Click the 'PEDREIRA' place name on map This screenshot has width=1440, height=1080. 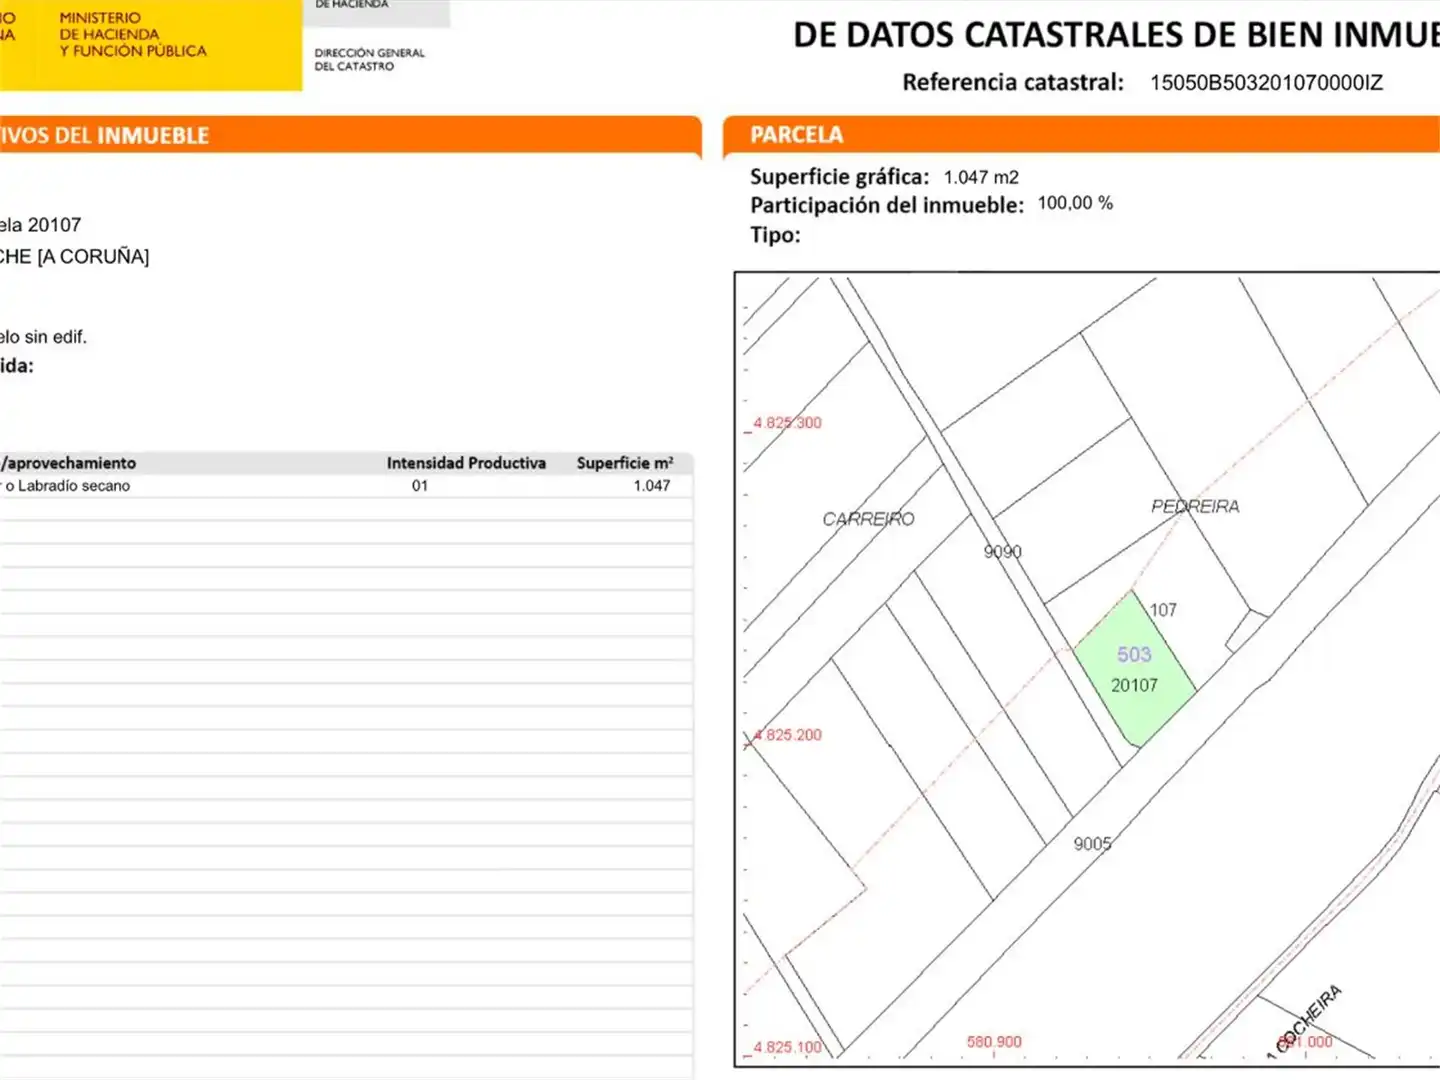point(1195,507)
